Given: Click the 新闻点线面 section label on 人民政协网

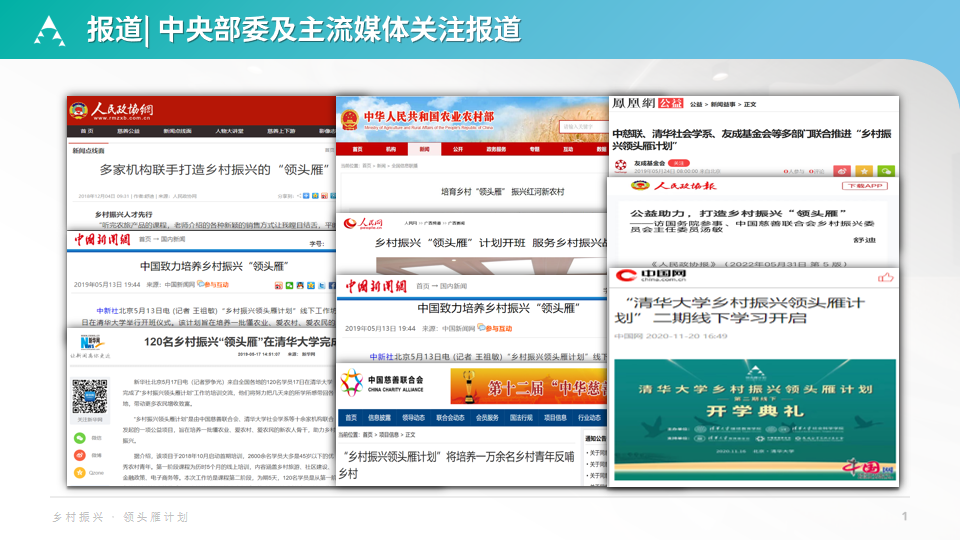Looking at the screenshot, I should click(88, 151).
